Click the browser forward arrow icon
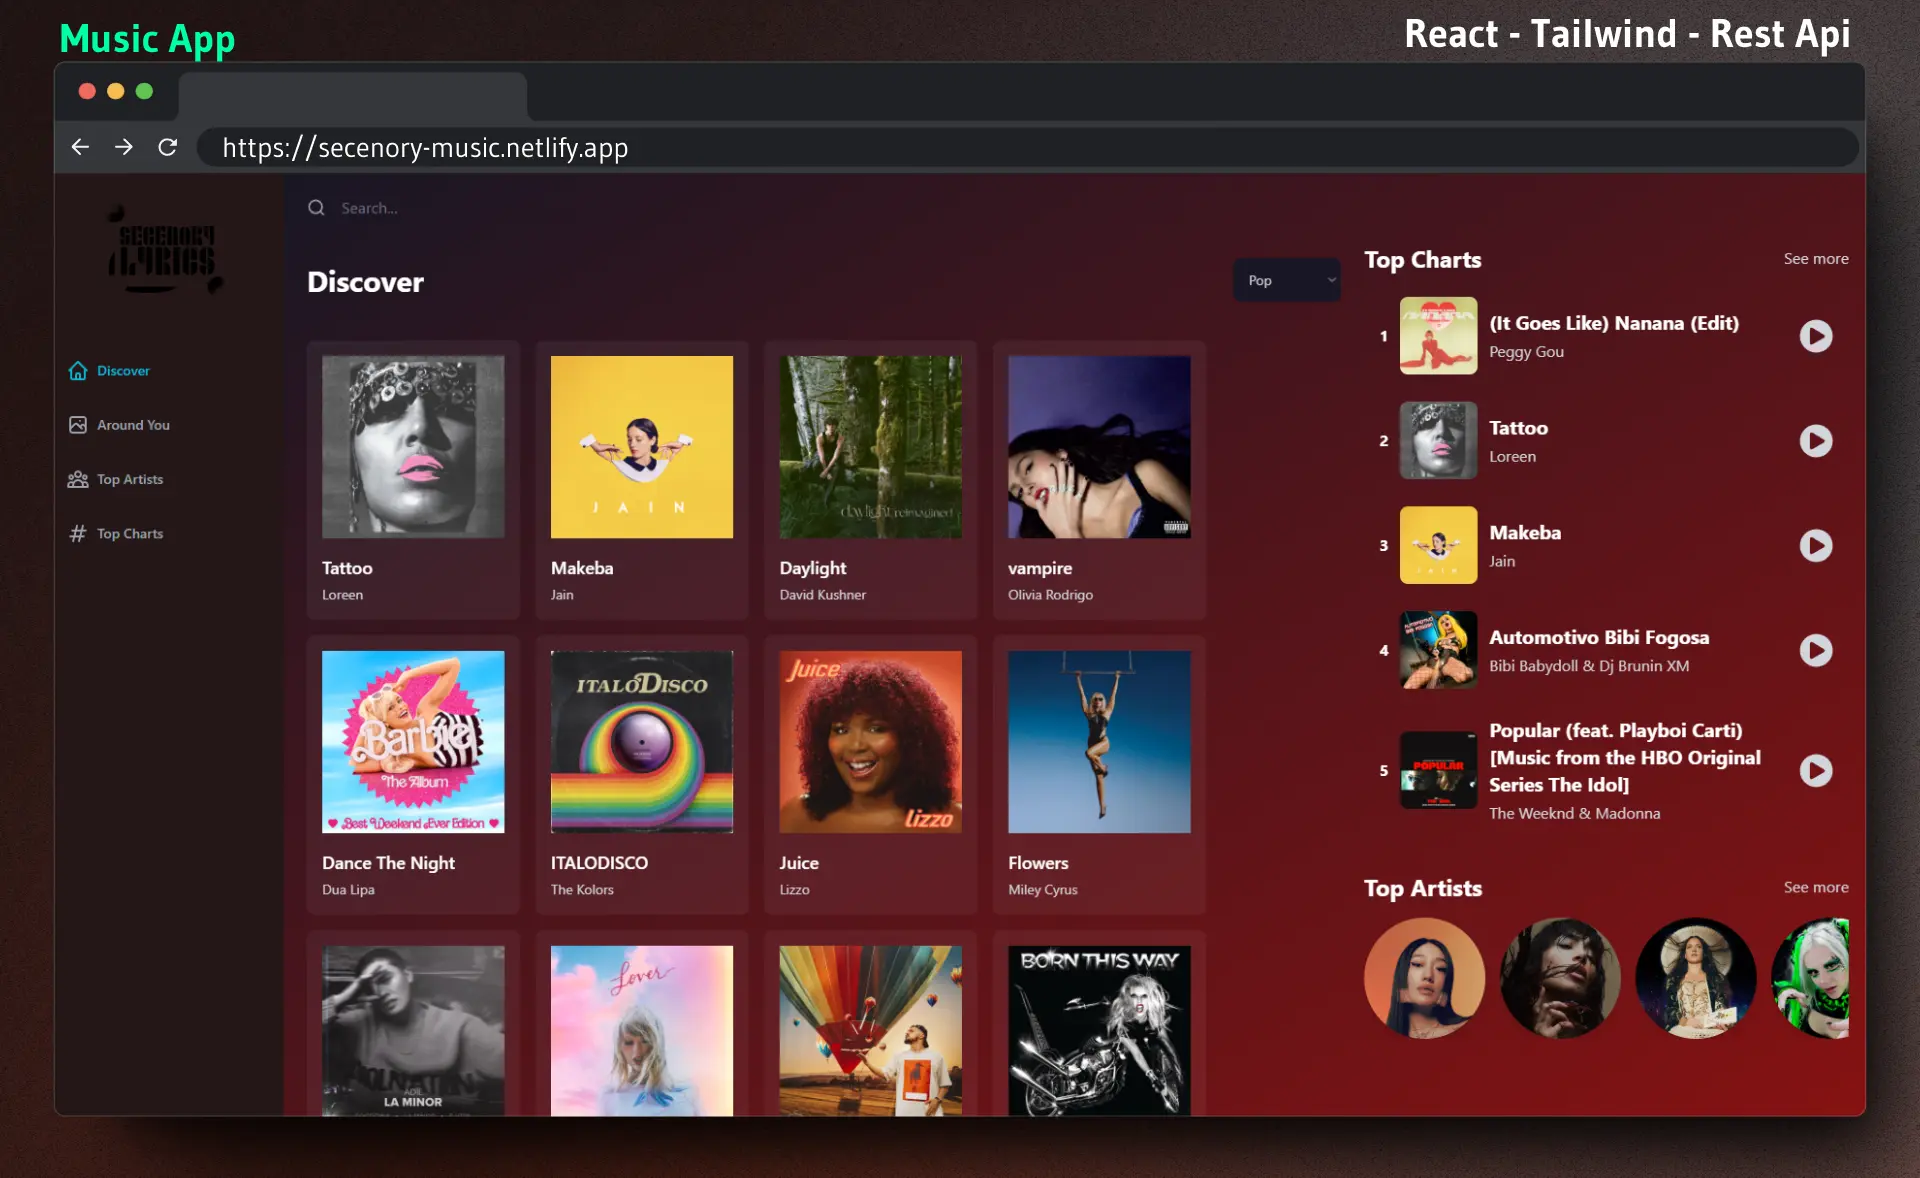The width and height of the screenshot is (1920, 1178). [124, 147]
